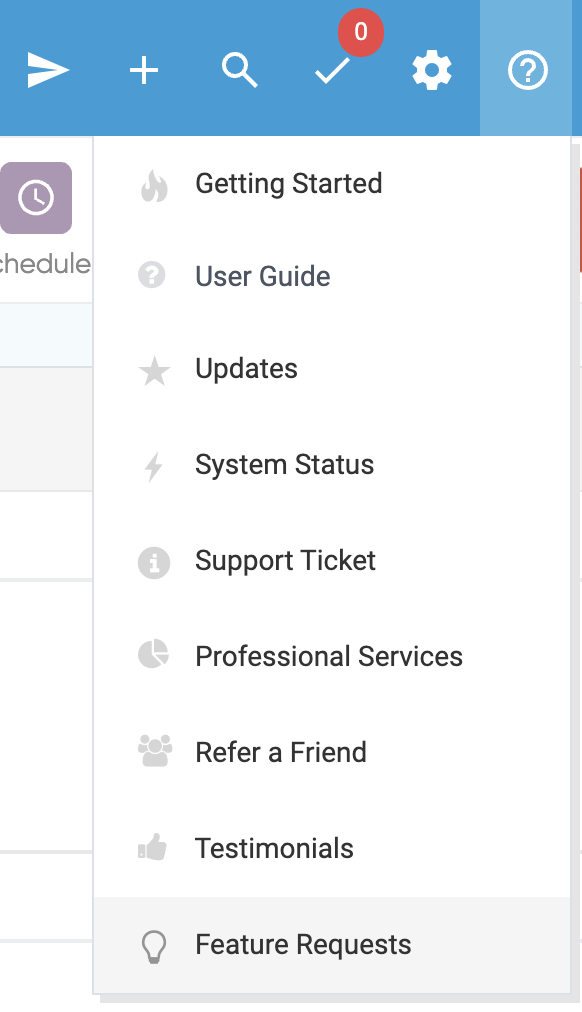582x1012 pixels.
Task: Click the purple Schedule clock icon
Action: [36, 197]
